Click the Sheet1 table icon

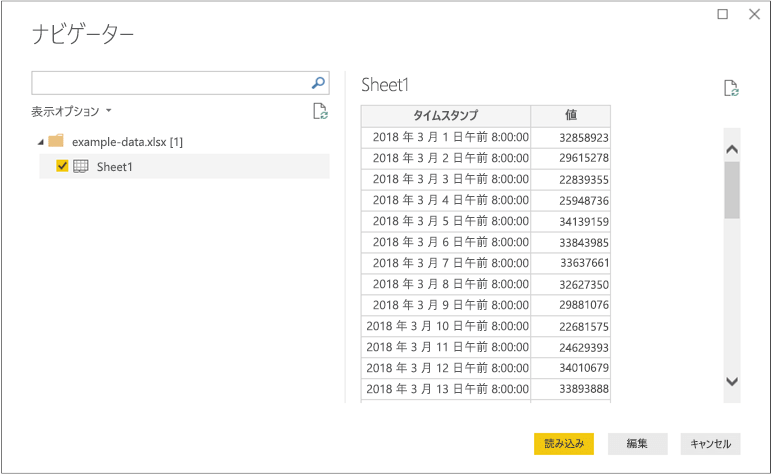point(81,166)
